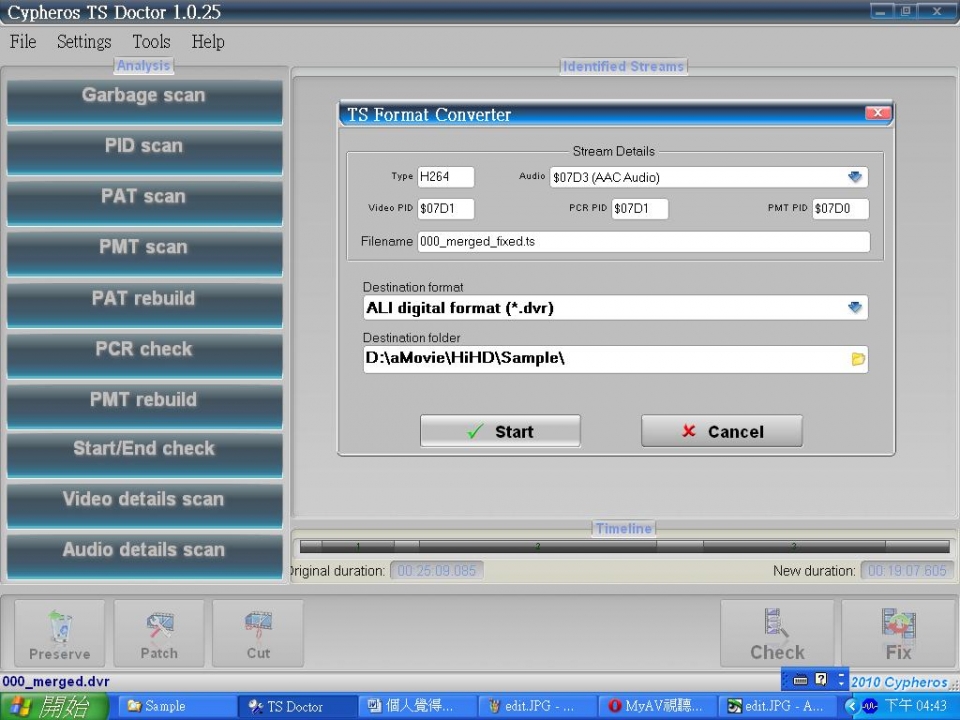Screen dimensions: 960x720
Task: Open the Tools menu
Action: click(x=151, y=42)
